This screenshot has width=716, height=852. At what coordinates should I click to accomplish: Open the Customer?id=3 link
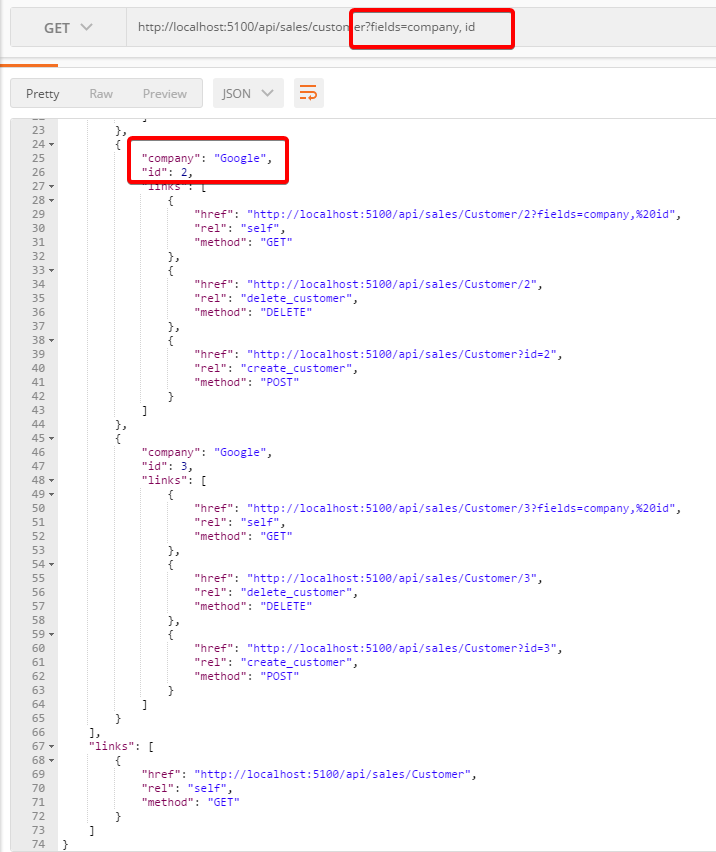pyautogui.click(x=401, y=648)
